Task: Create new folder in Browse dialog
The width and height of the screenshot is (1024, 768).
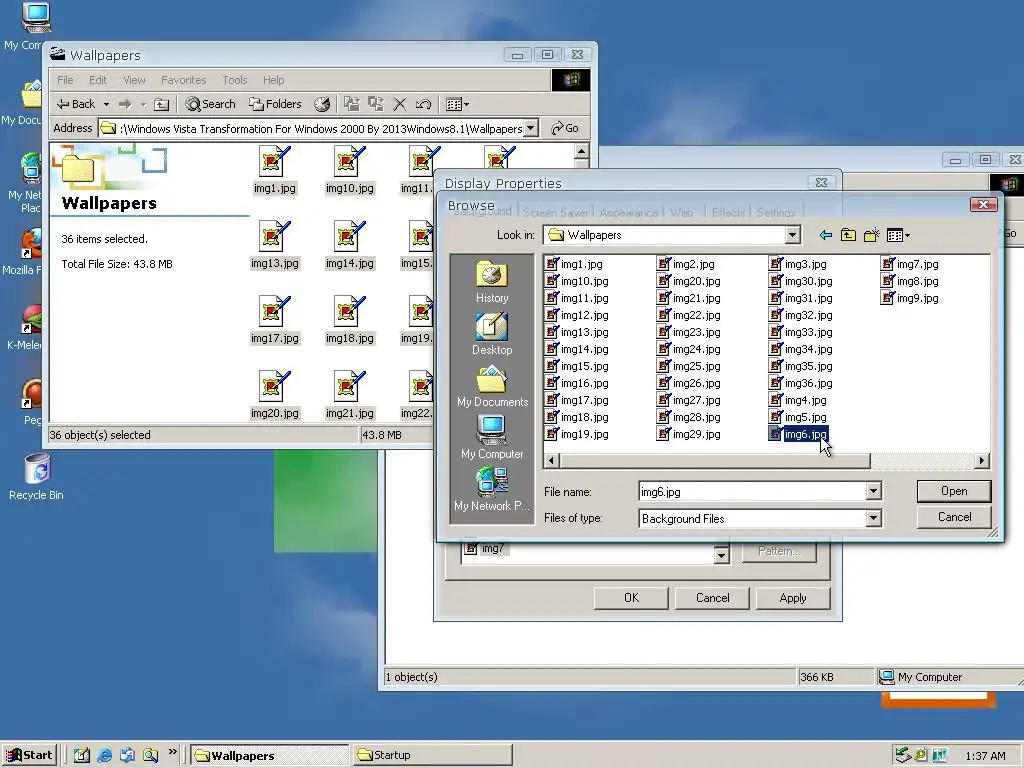Action: pyautogui.click(x=871, y=235)
